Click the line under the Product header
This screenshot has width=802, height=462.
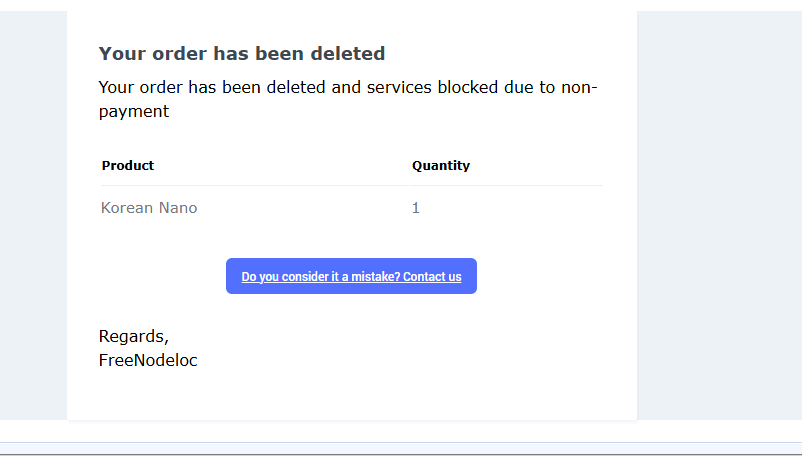pos(255,185)
